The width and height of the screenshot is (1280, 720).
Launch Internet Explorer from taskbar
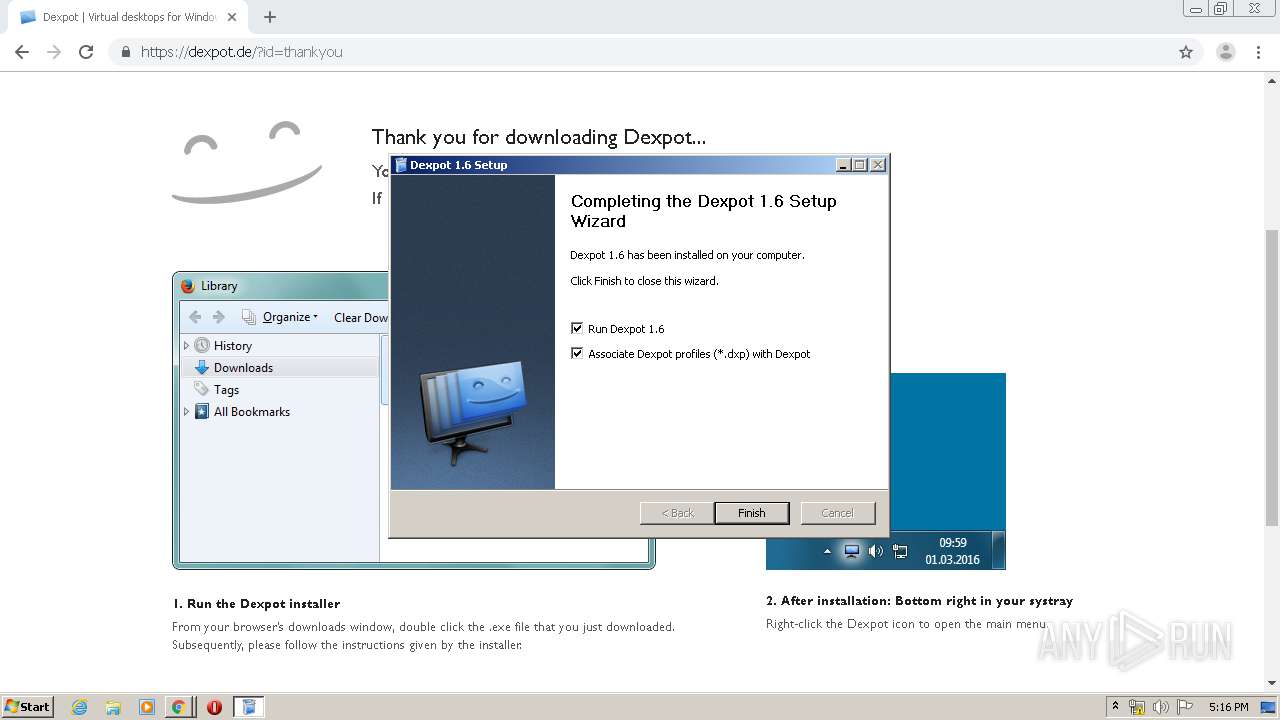pyautogui.click(x=80, y=707)
